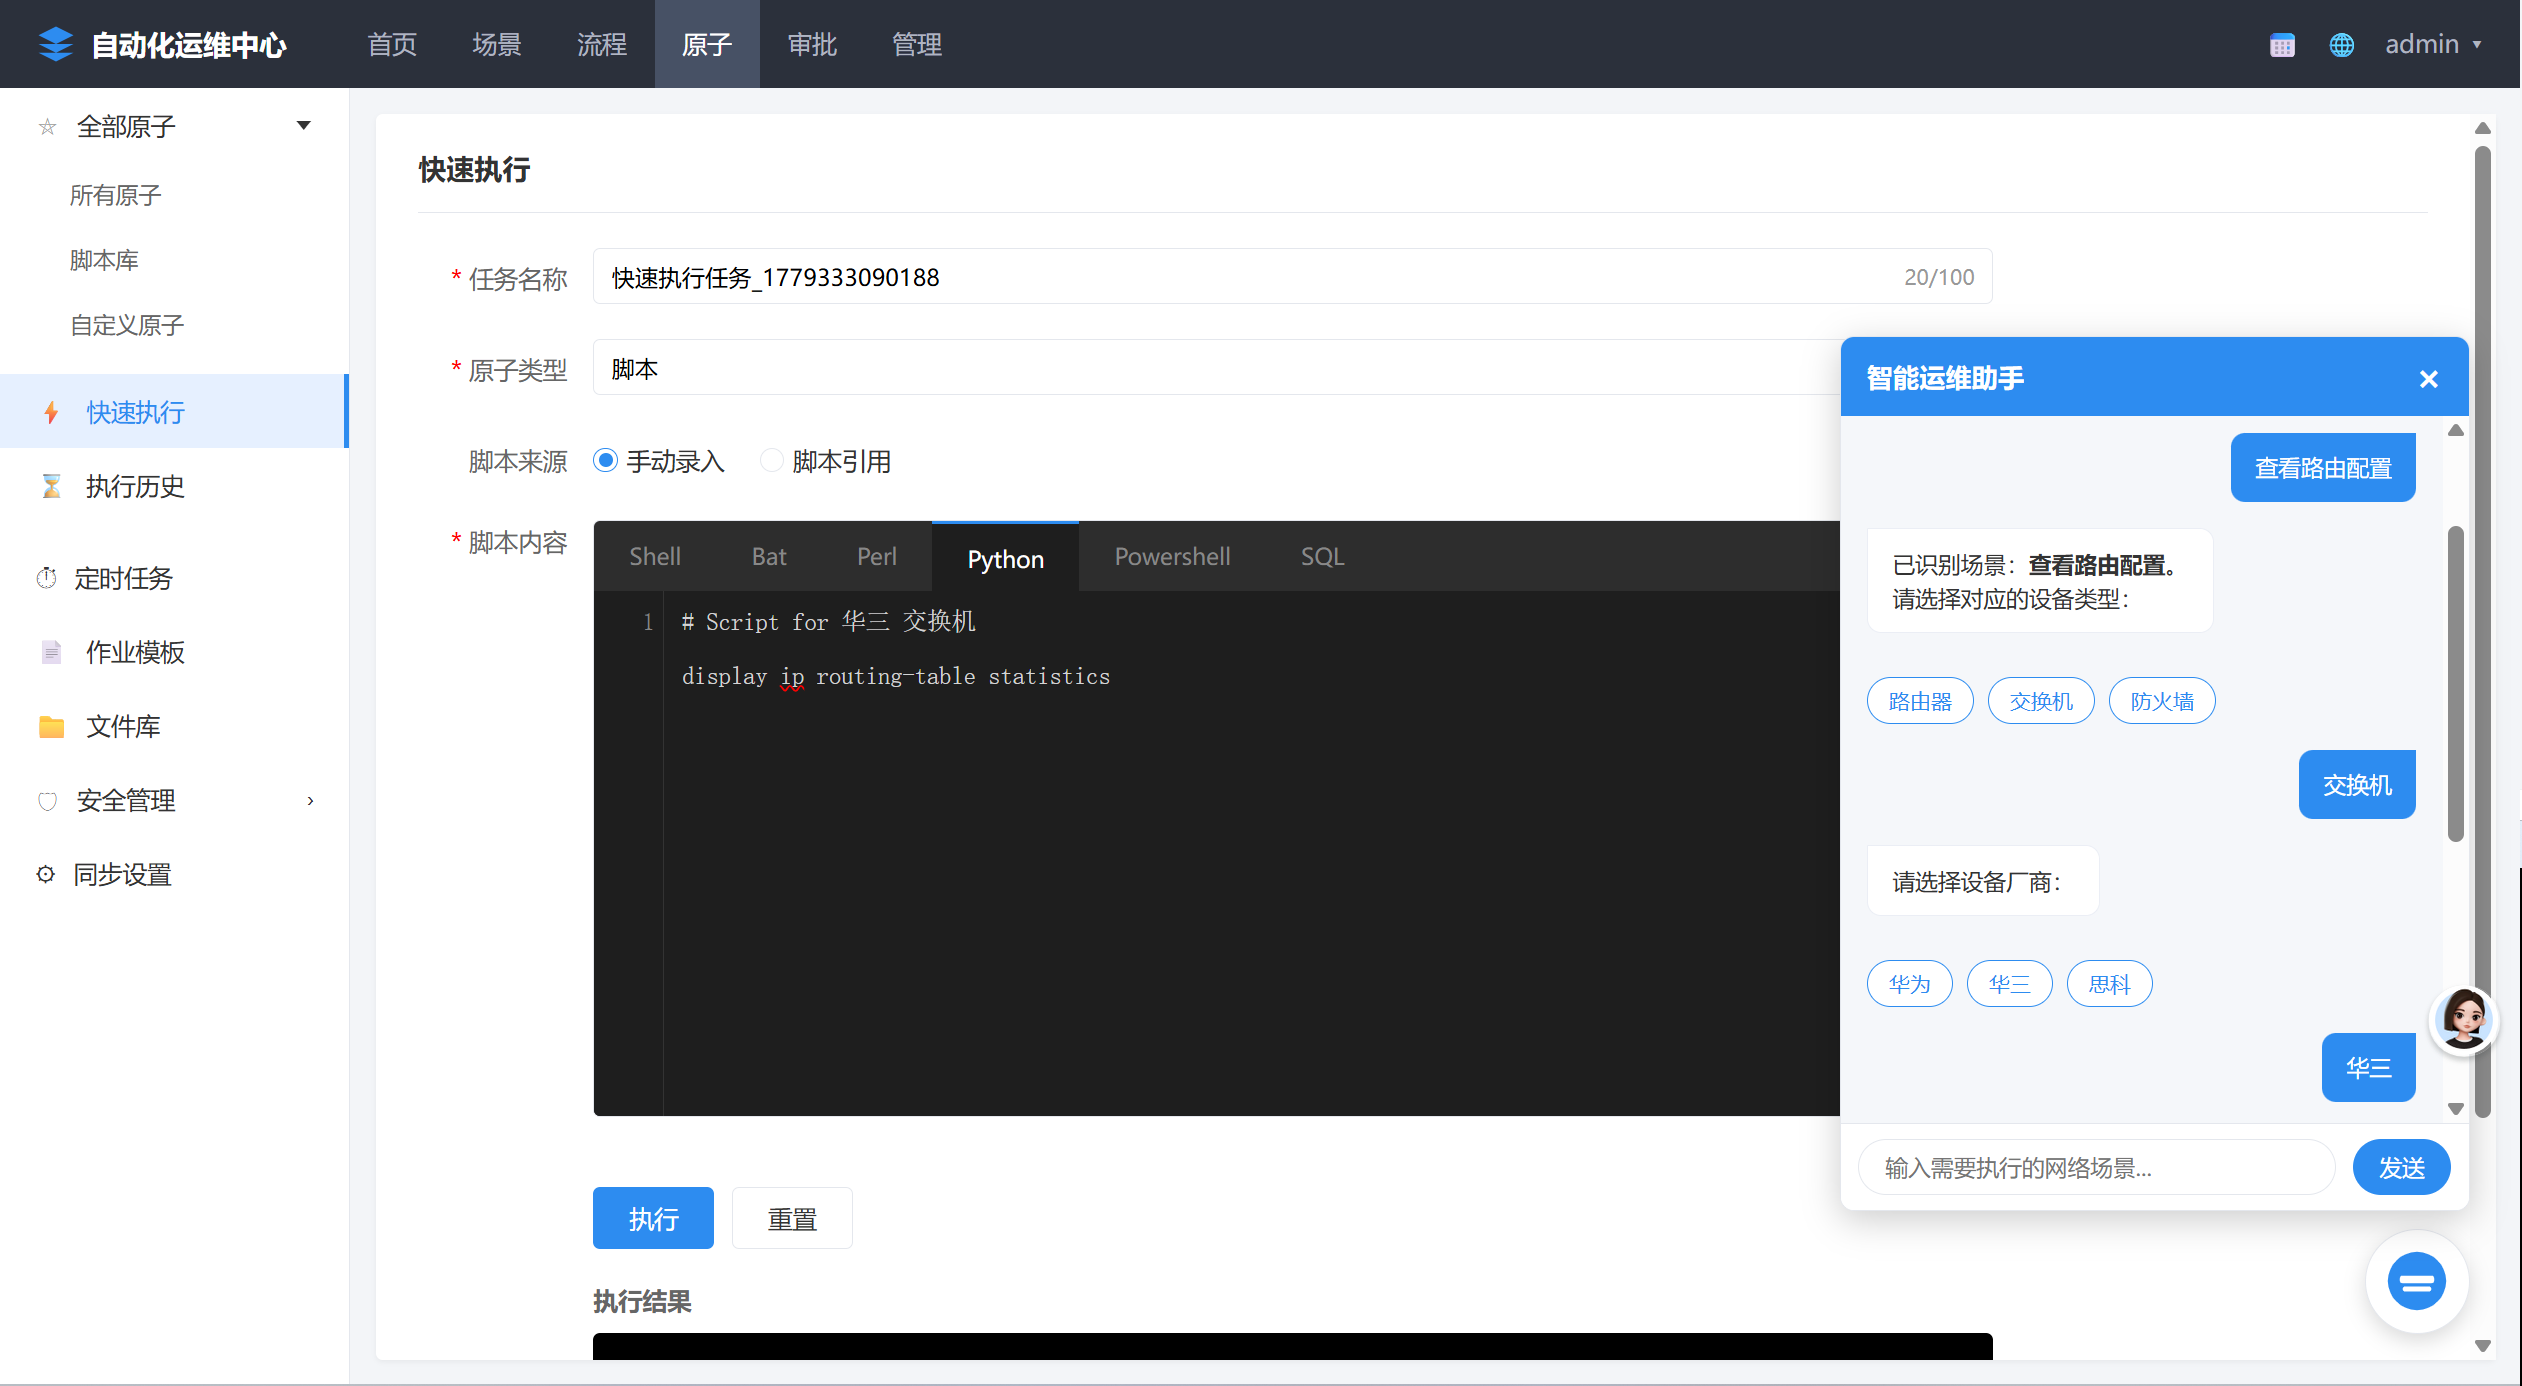
Task: Click the star icon beside 全部原子
Action: [x=47, y=127]
